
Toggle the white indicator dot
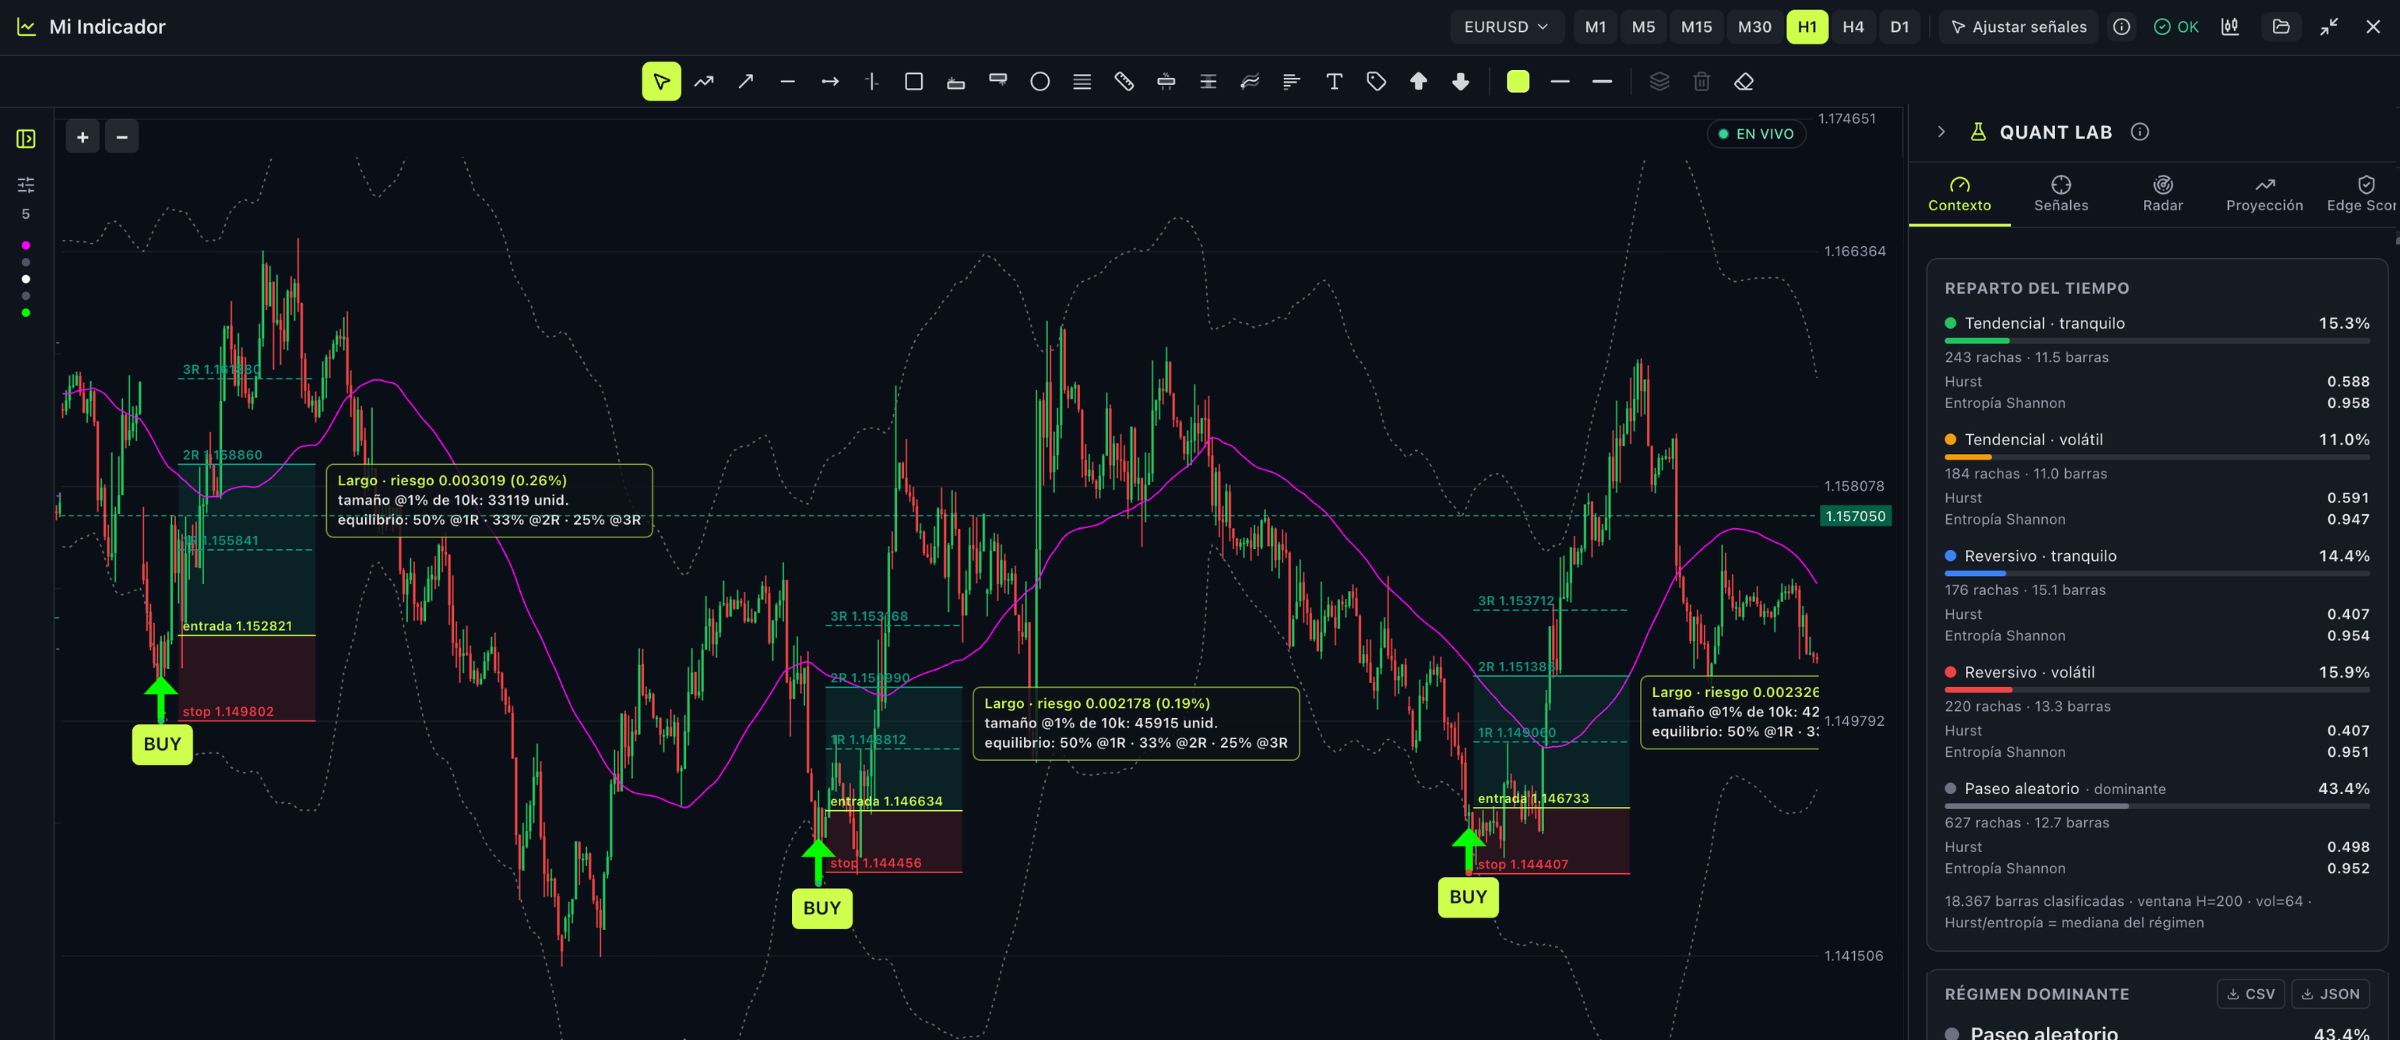(26, 279)
